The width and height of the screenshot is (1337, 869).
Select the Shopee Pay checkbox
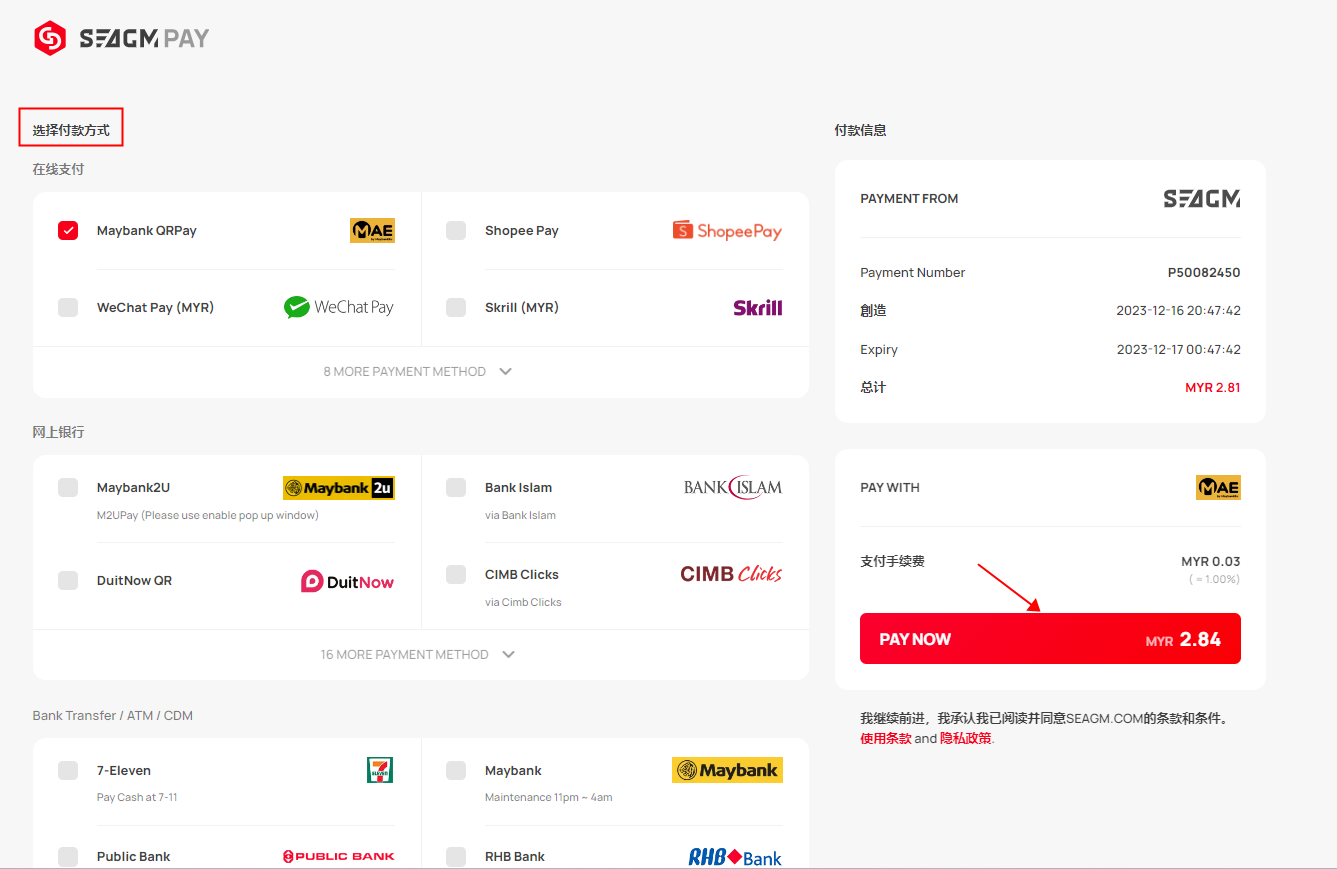(x=456, y=231)
